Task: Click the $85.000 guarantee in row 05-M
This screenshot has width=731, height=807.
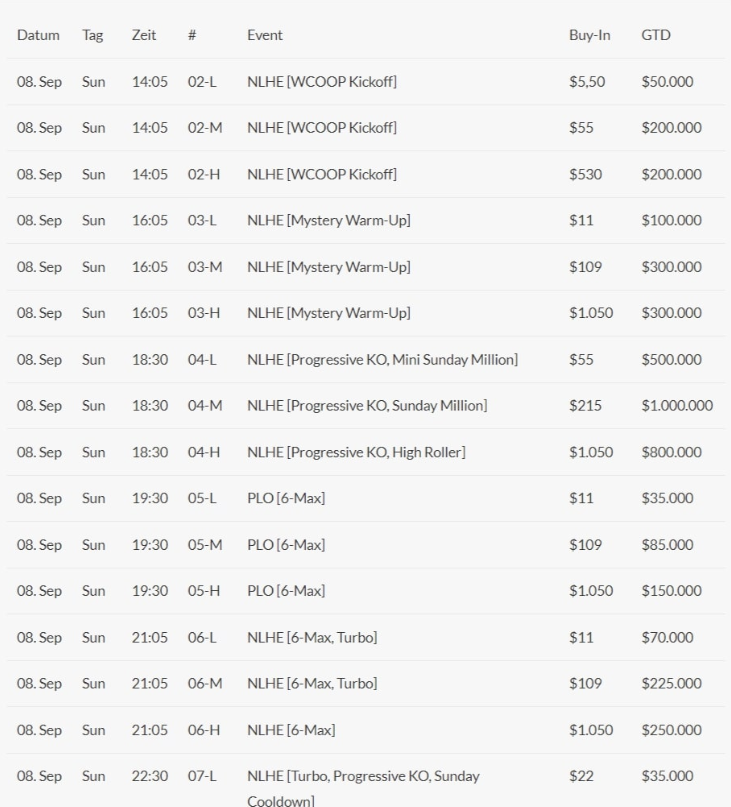Action: coord(667,545)
